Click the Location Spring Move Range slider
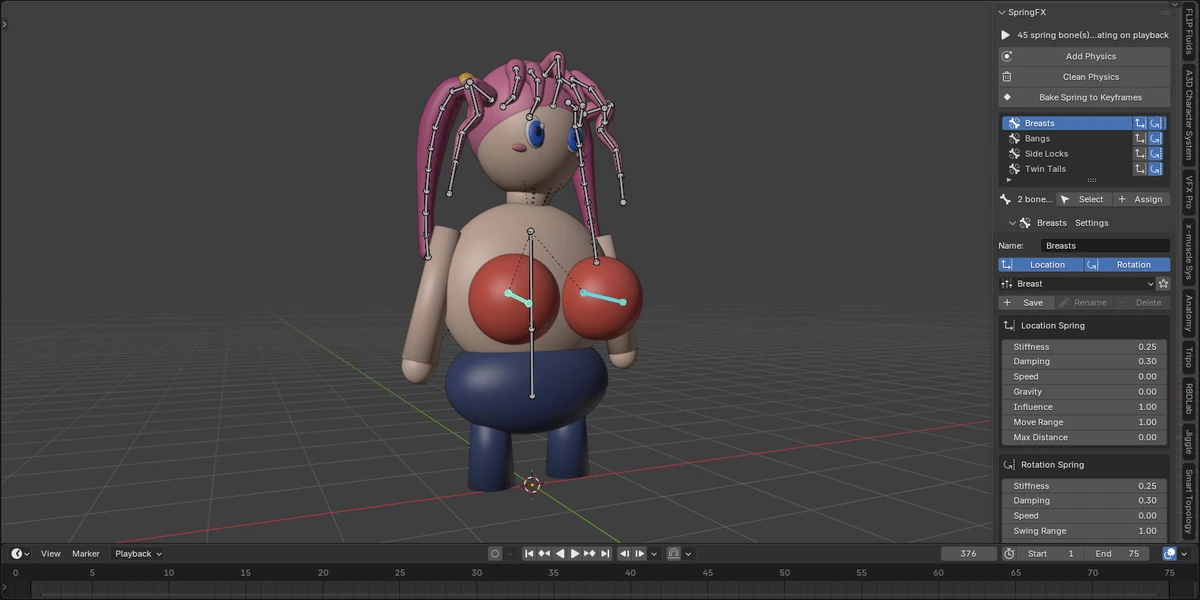Image resolution: width=1200 pixels, height=600 pixels. 1084,422
